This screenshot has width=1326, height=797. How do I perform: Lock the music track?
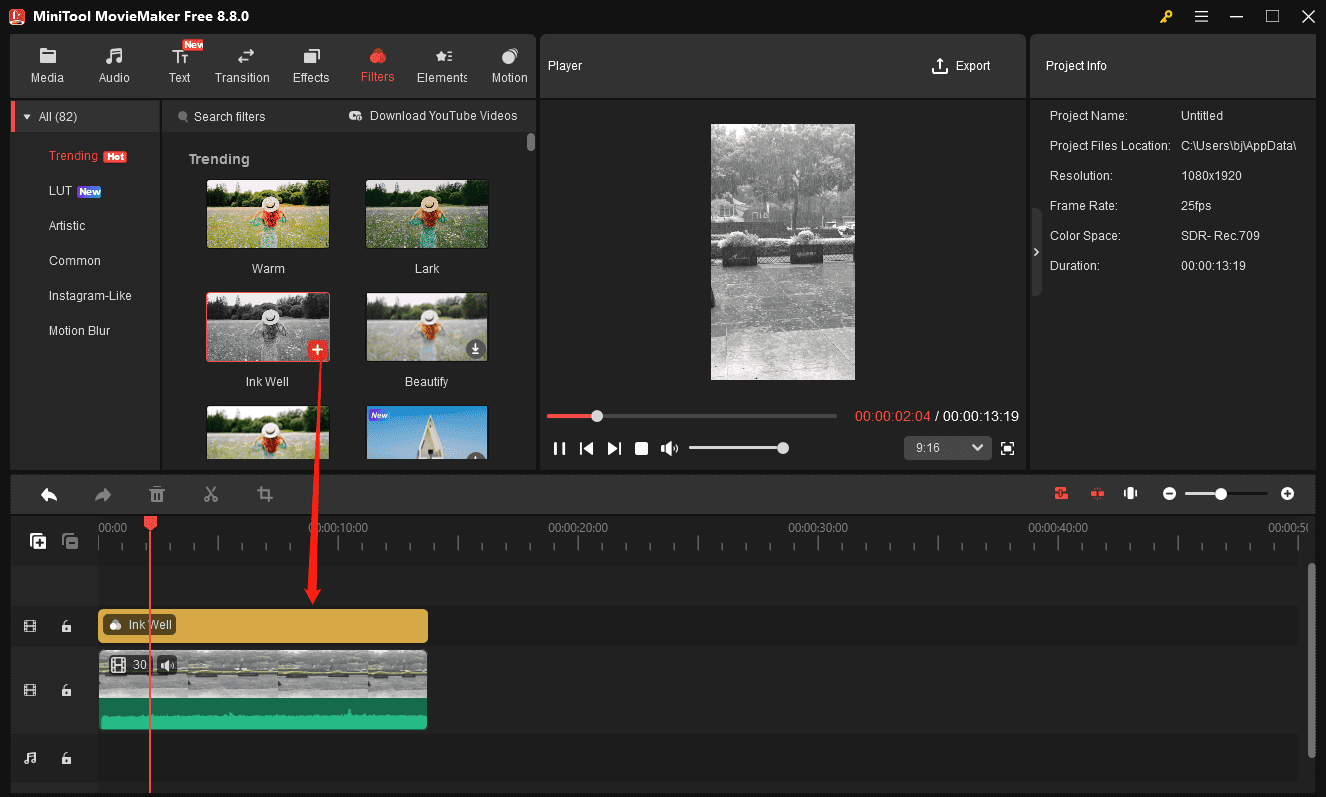click(66, 758)
